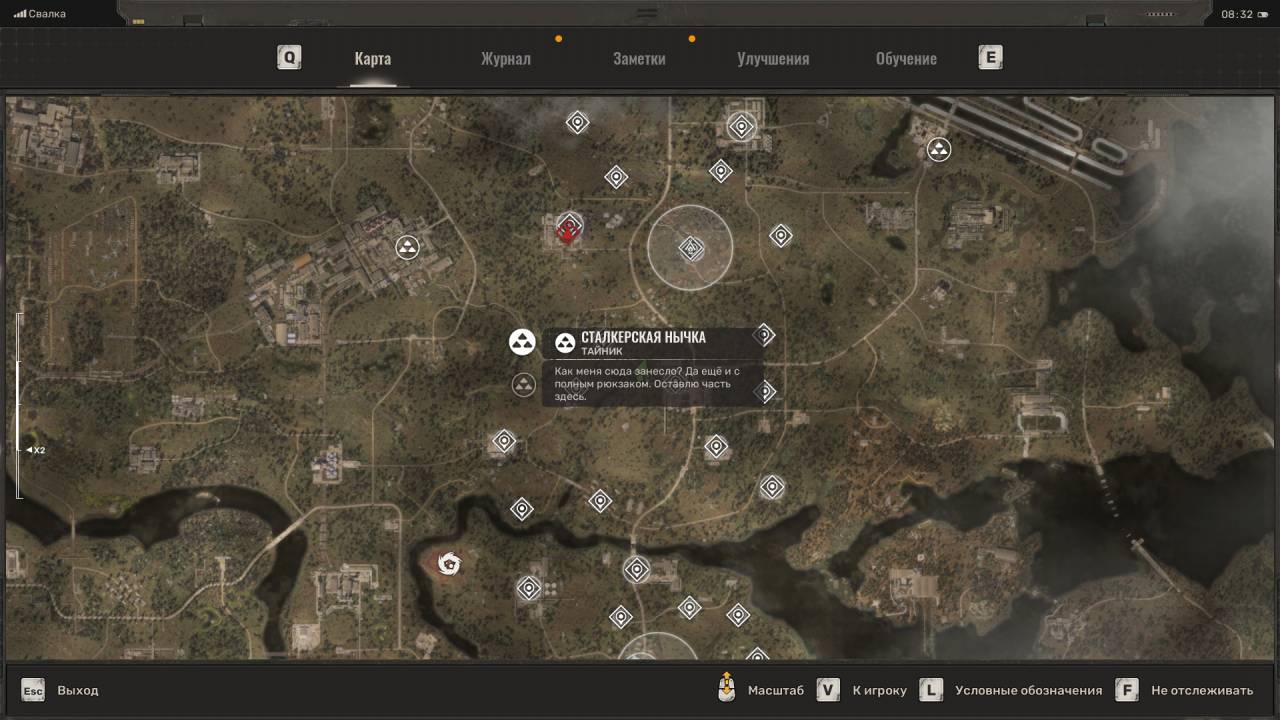Screen dimensions: 1280x720
Task: Go to the Обучение tab
Action: (x=906, y=59)
